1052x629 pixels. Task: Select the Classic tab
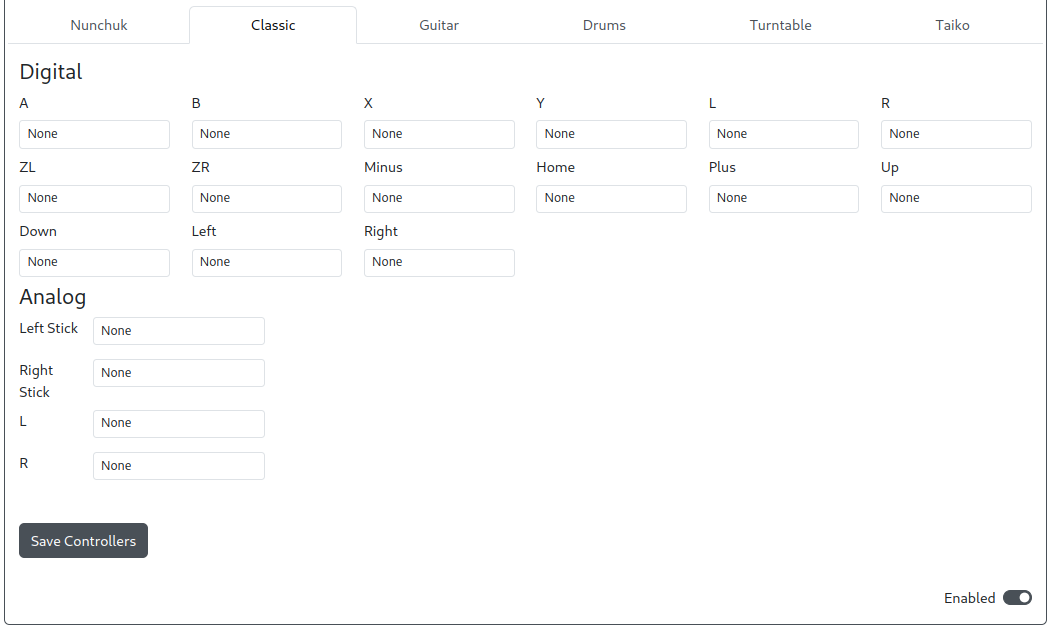click(x=273, y=25)
